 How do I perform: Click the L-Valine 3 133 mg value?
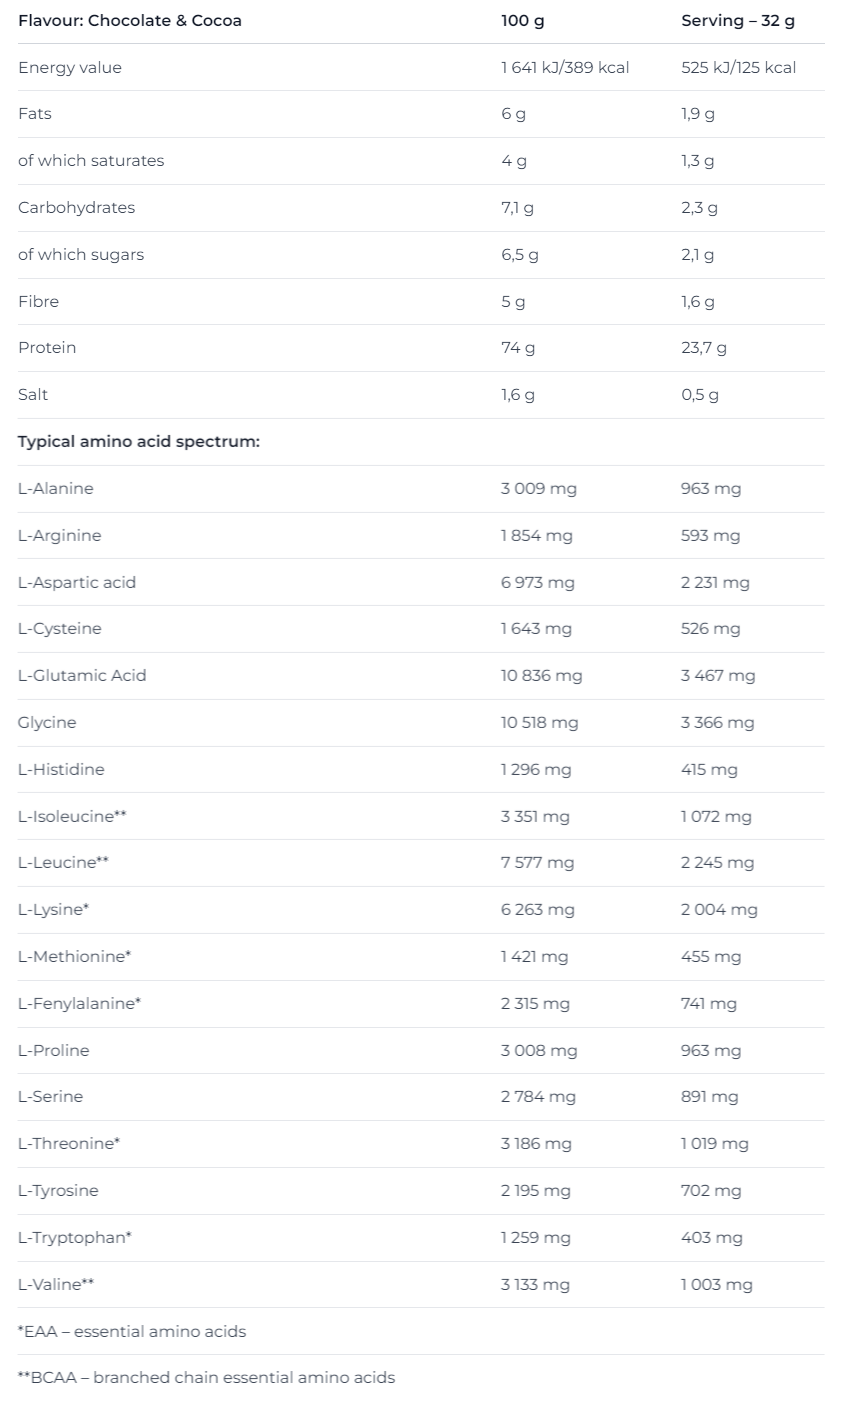pos(535,1285)
